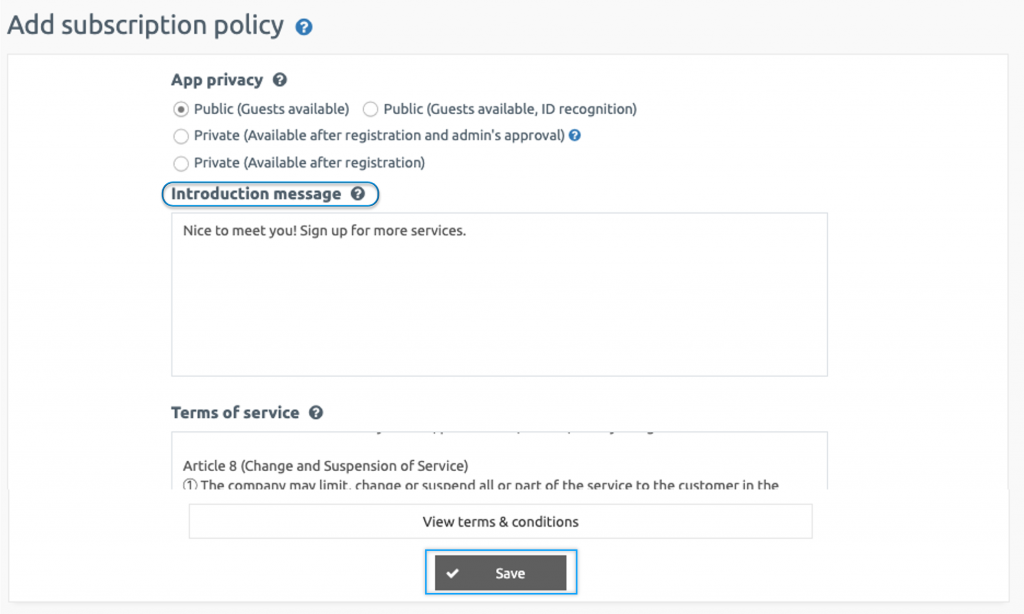
Task: Click the checkmark icon inside the Save button
Action: point(454,572)
